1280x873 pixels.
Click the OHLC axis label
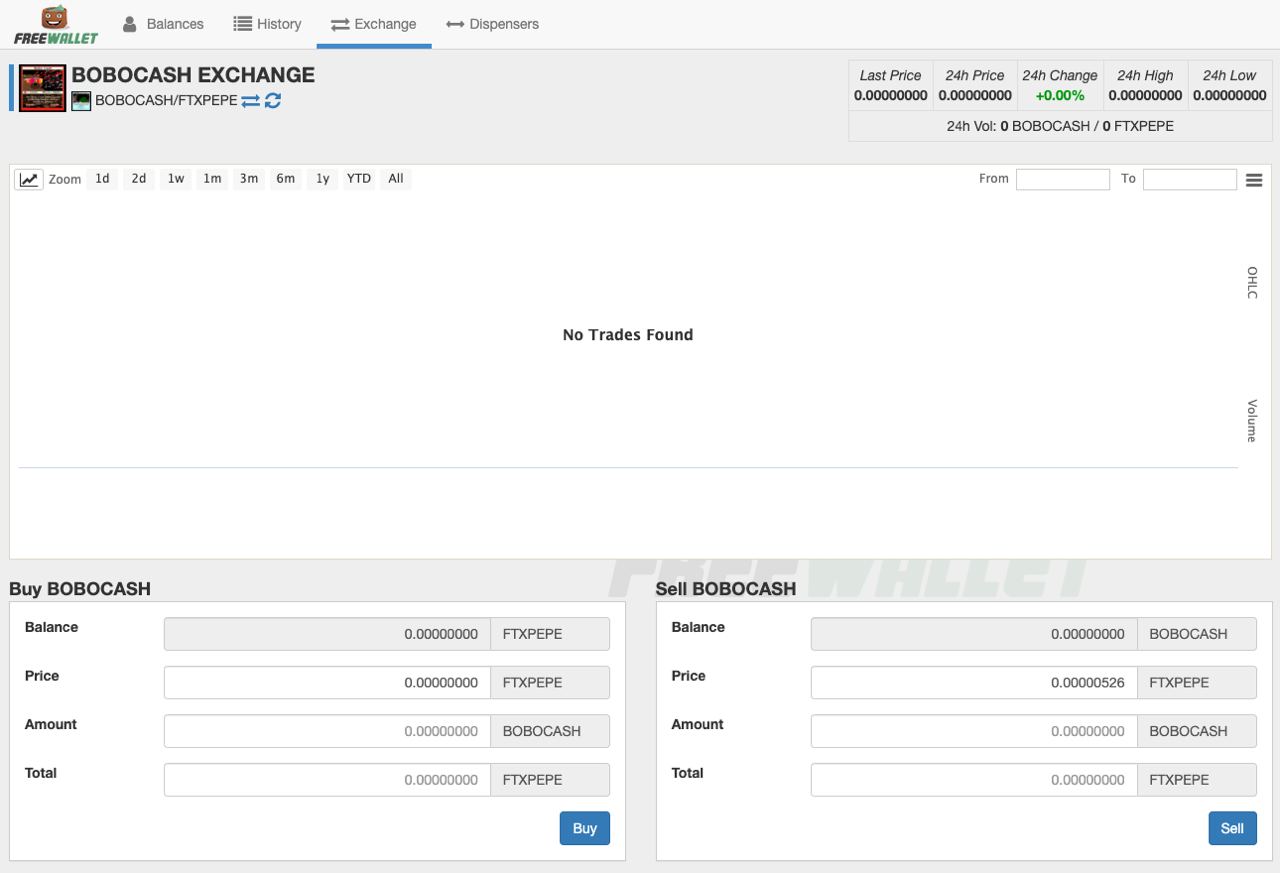[1252, 282]
